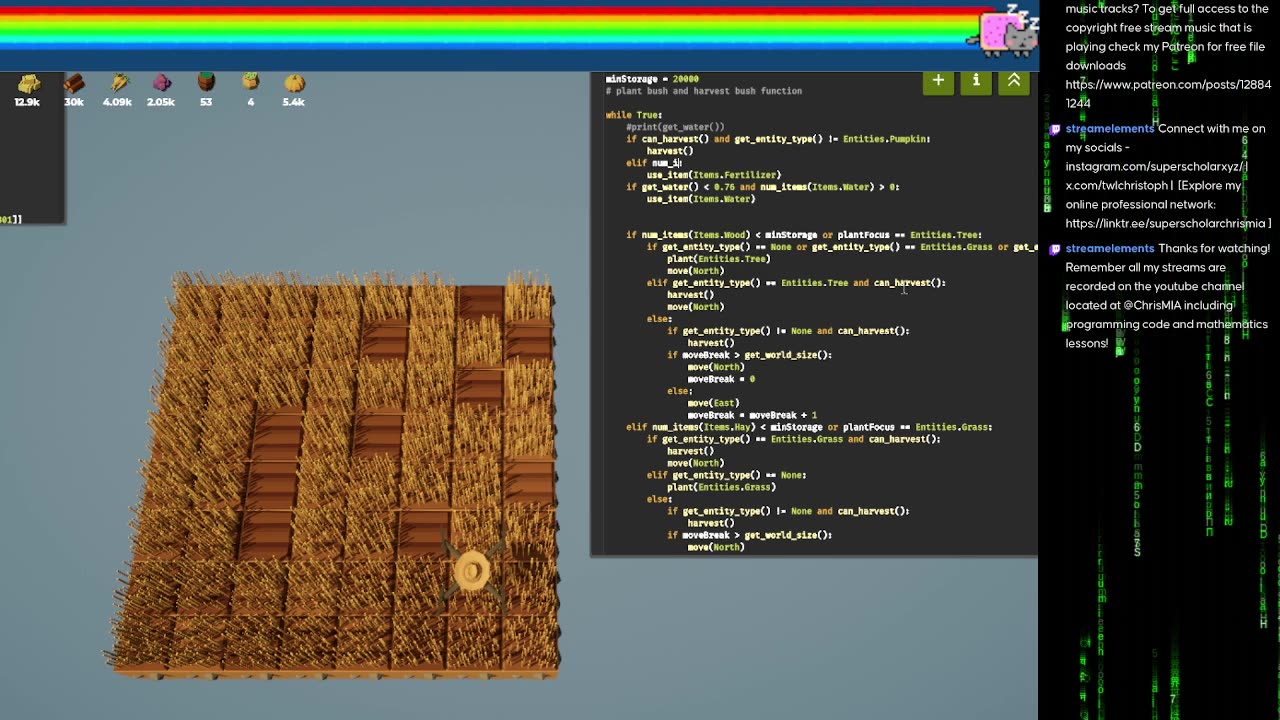Click the '@ChrisMIA' channel mention in chat
Screen dimensions: 1280x720
[1152, 305]
